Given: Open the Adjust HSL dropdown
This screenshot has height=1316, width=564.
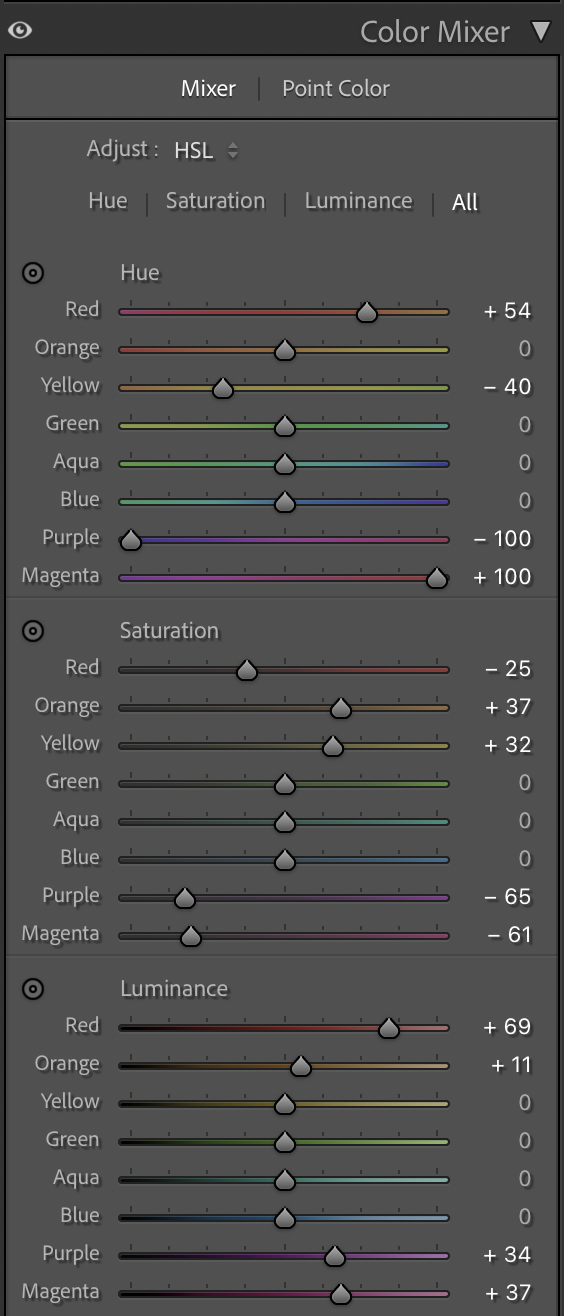Looking at the screenshot, I should click(207, 151).
